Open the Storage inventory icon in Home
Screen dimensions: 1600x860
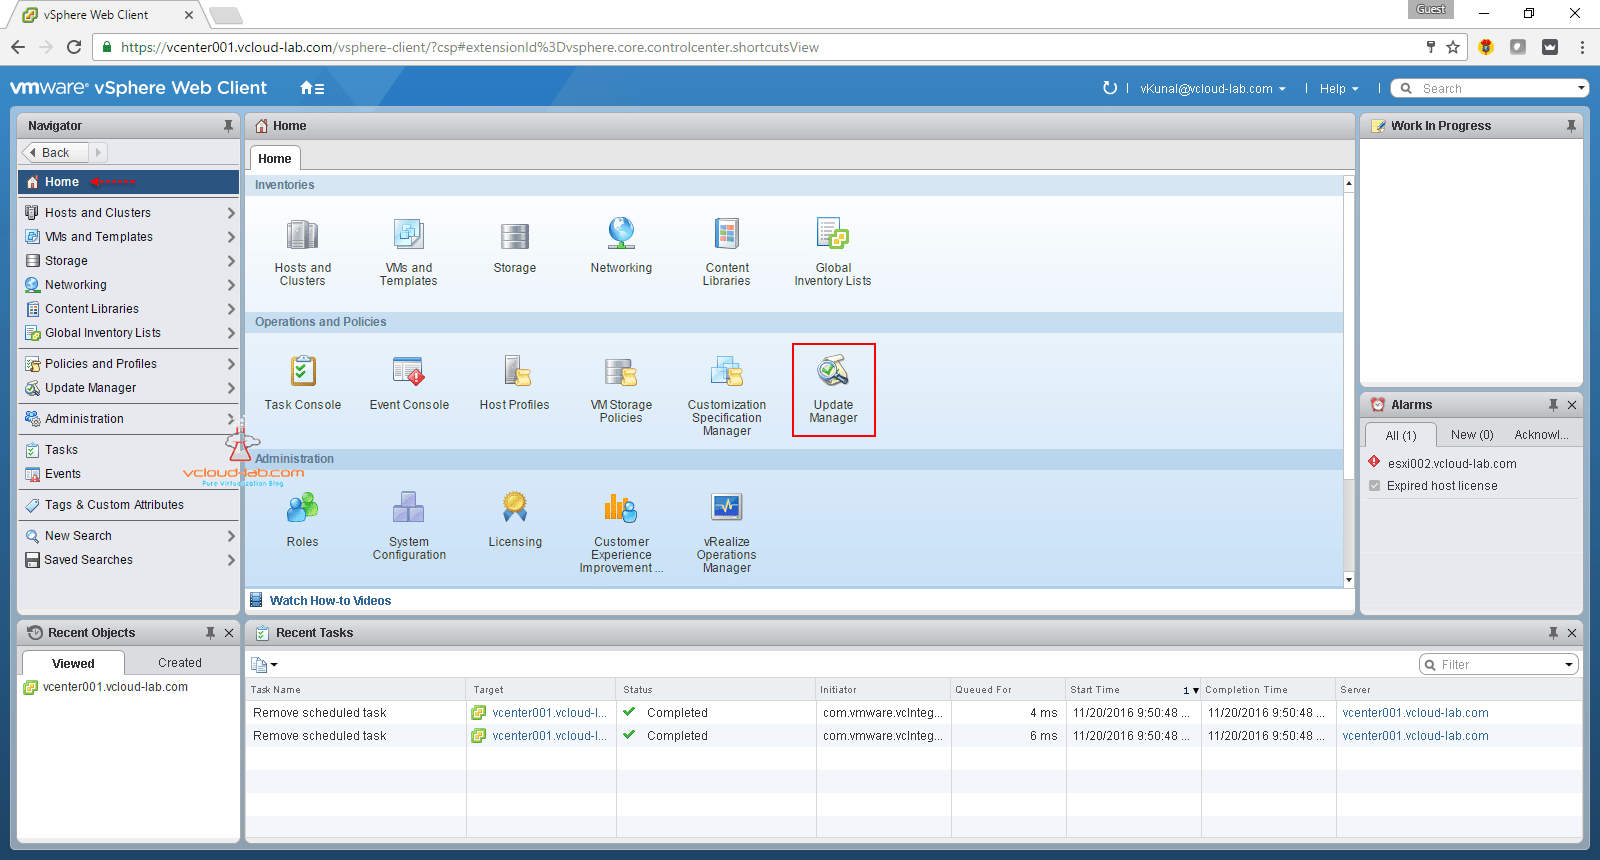(x=515, y=236)
